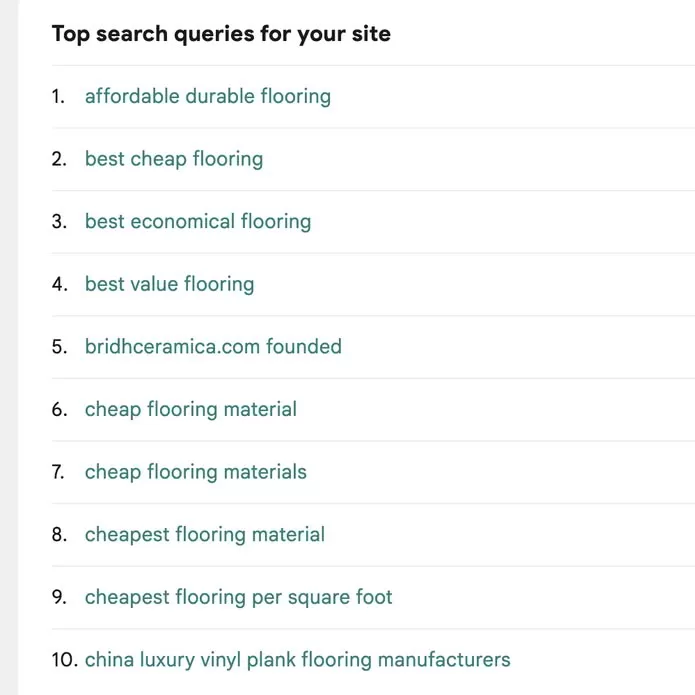Open the 'best value flooring' query
Viewport: 695px width, 695px height.
pos(169,284)
